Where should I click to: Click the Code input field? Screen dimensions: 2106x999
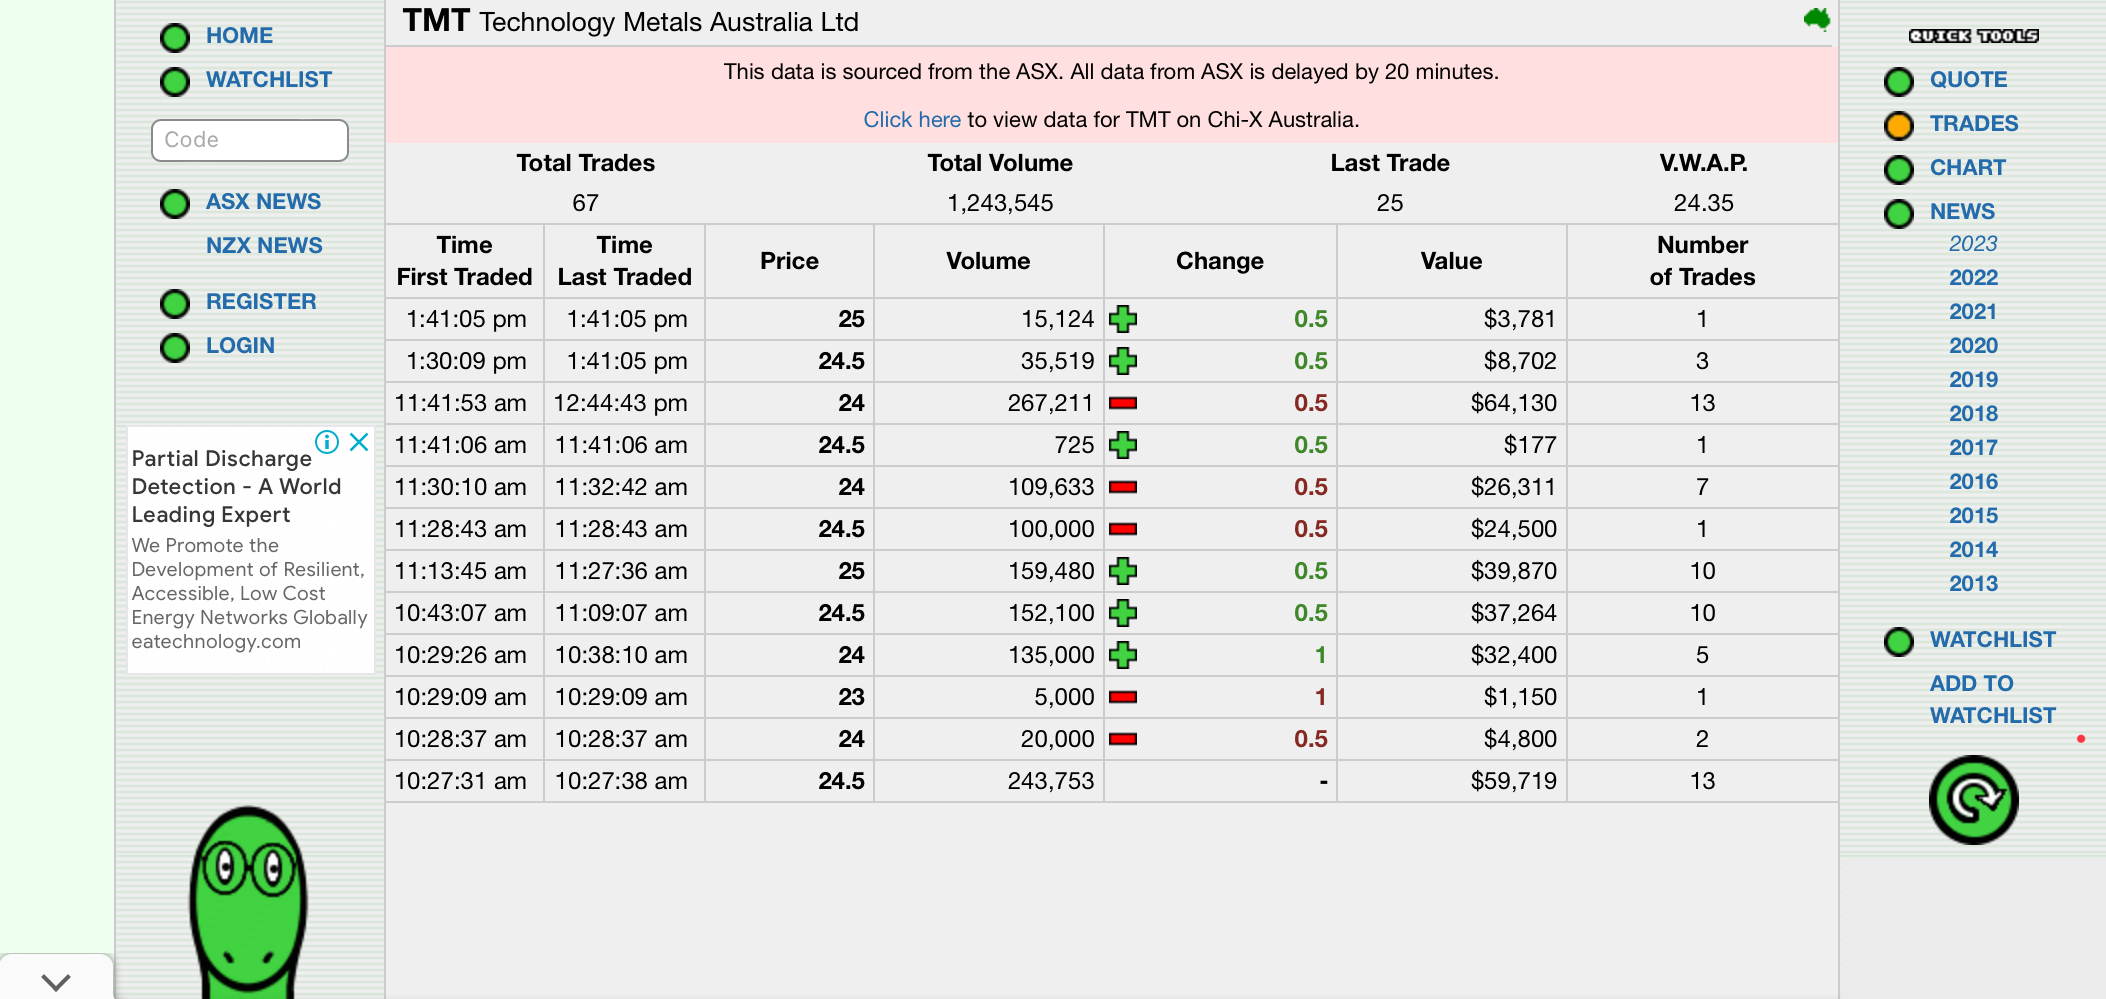click(x=250, y=140)
